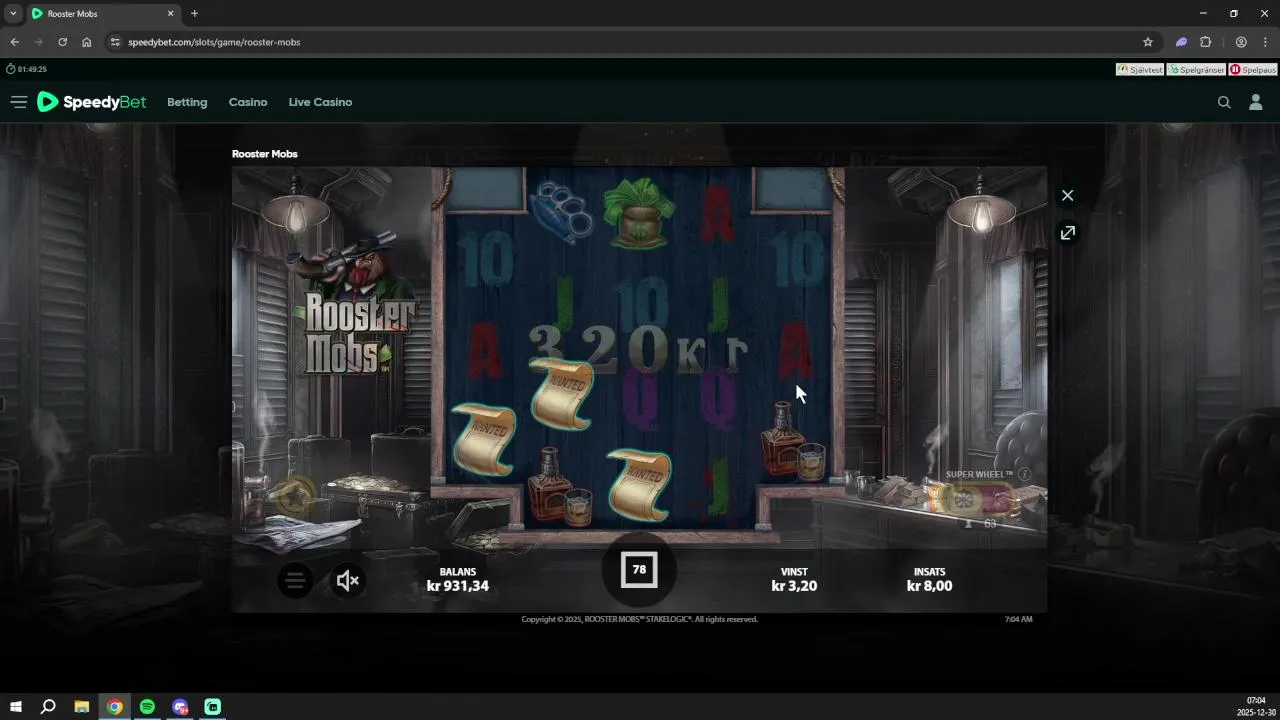The width and height of the screenshot is (1280, 720).
Task: Open Spotify from the taskbar
Action: pyautogui.click(x=147, y=706)
